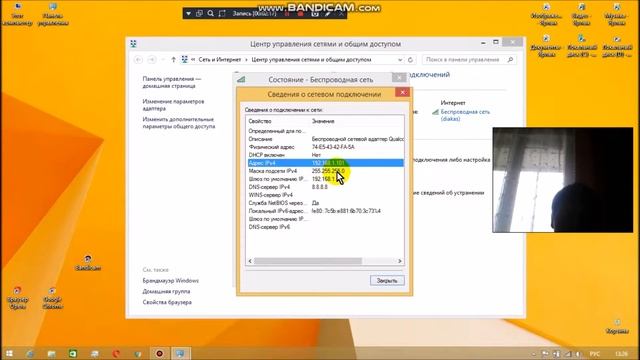
Task: Select 'Маска подсети IPv4' row
Action: pyautogui.click(x=325, y=171)
